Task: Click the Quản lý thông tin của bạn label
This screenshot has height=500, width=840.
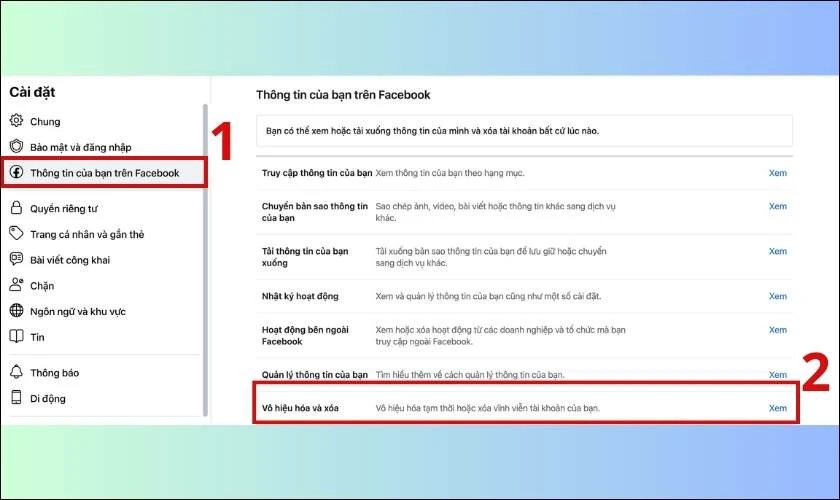Action: (x=314, y=375)
